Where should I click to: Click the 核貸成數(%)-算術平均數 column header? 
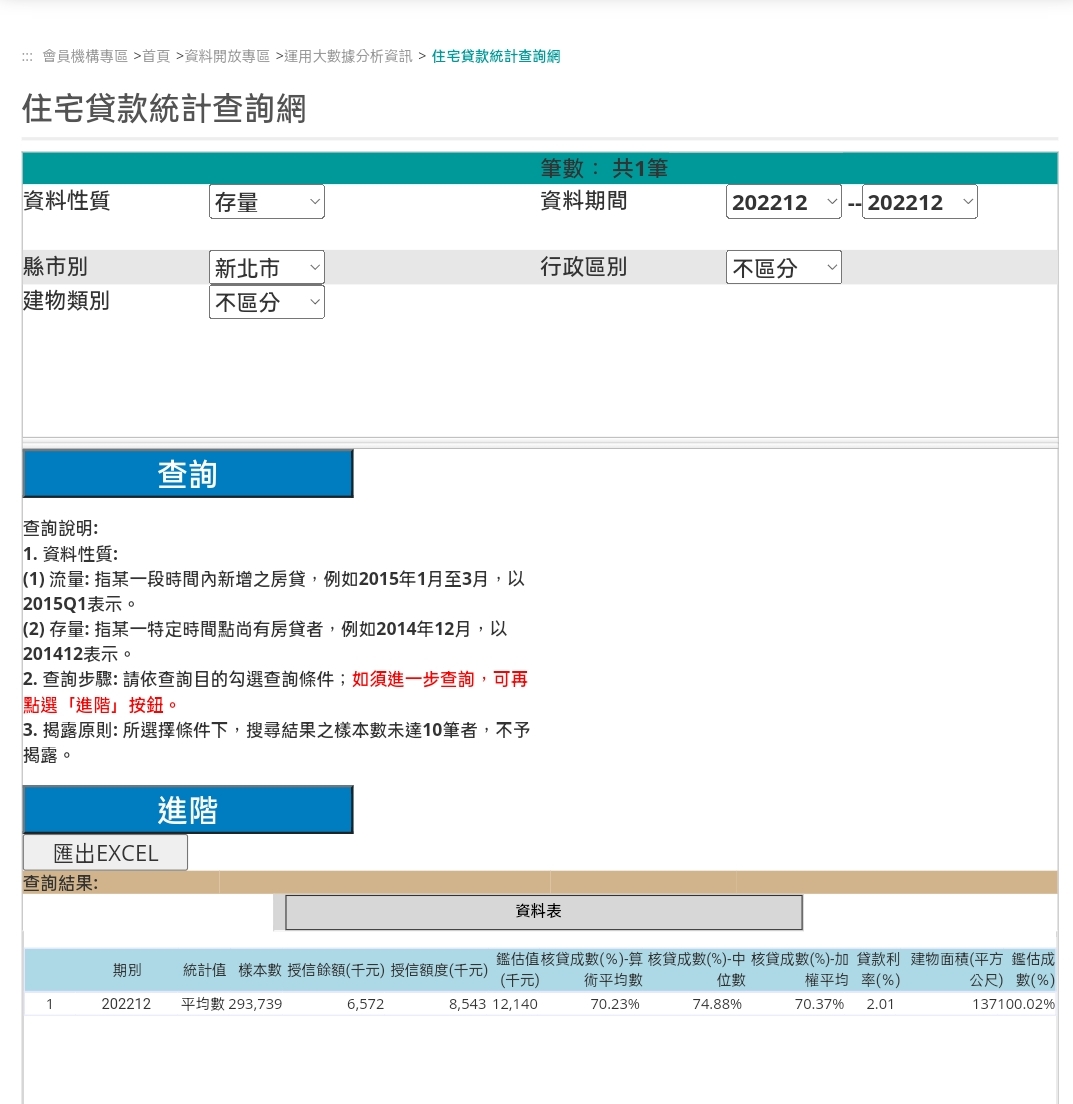593,970
